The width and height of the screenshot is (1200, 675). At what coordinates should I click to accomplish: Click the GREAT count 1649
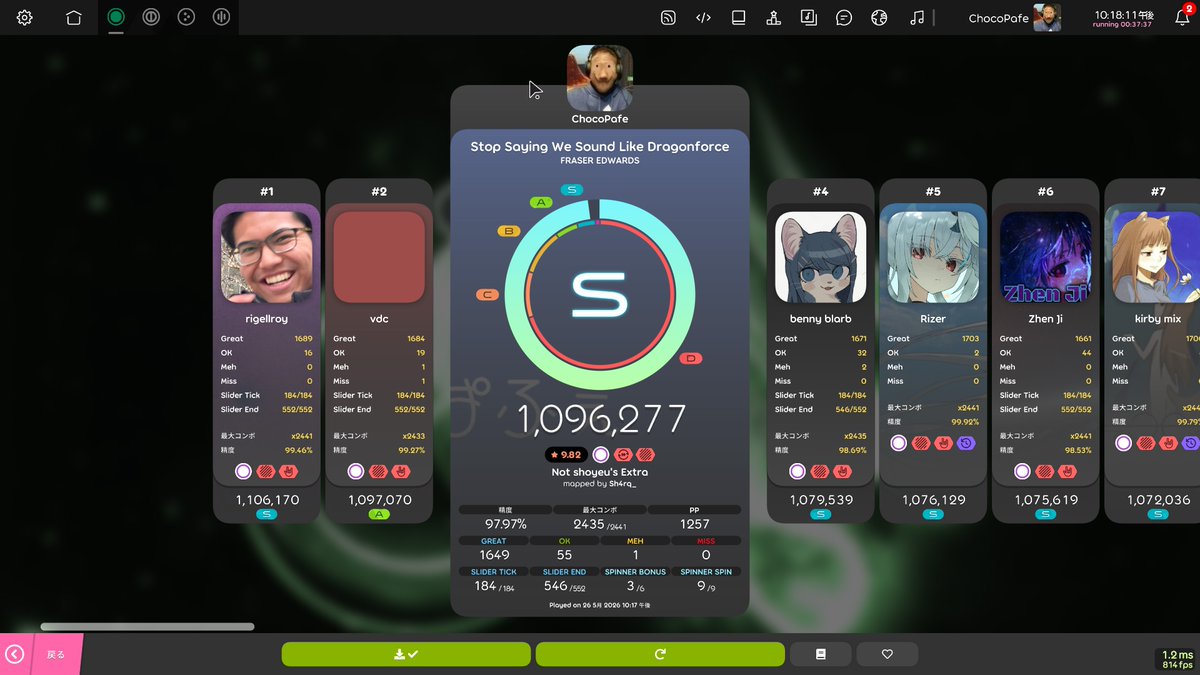click(x=494, y=554)
